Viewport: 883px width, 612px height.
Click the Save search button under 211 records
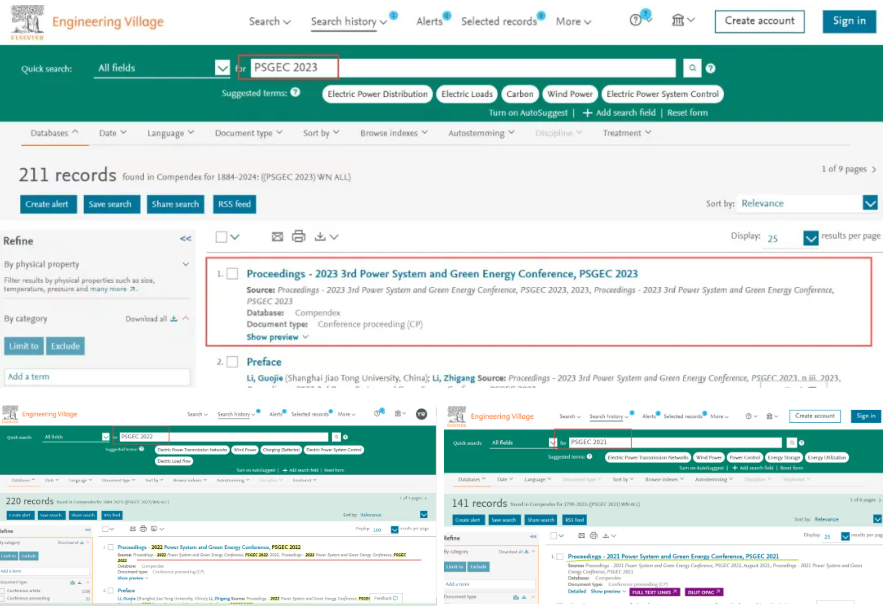(111, 204)
